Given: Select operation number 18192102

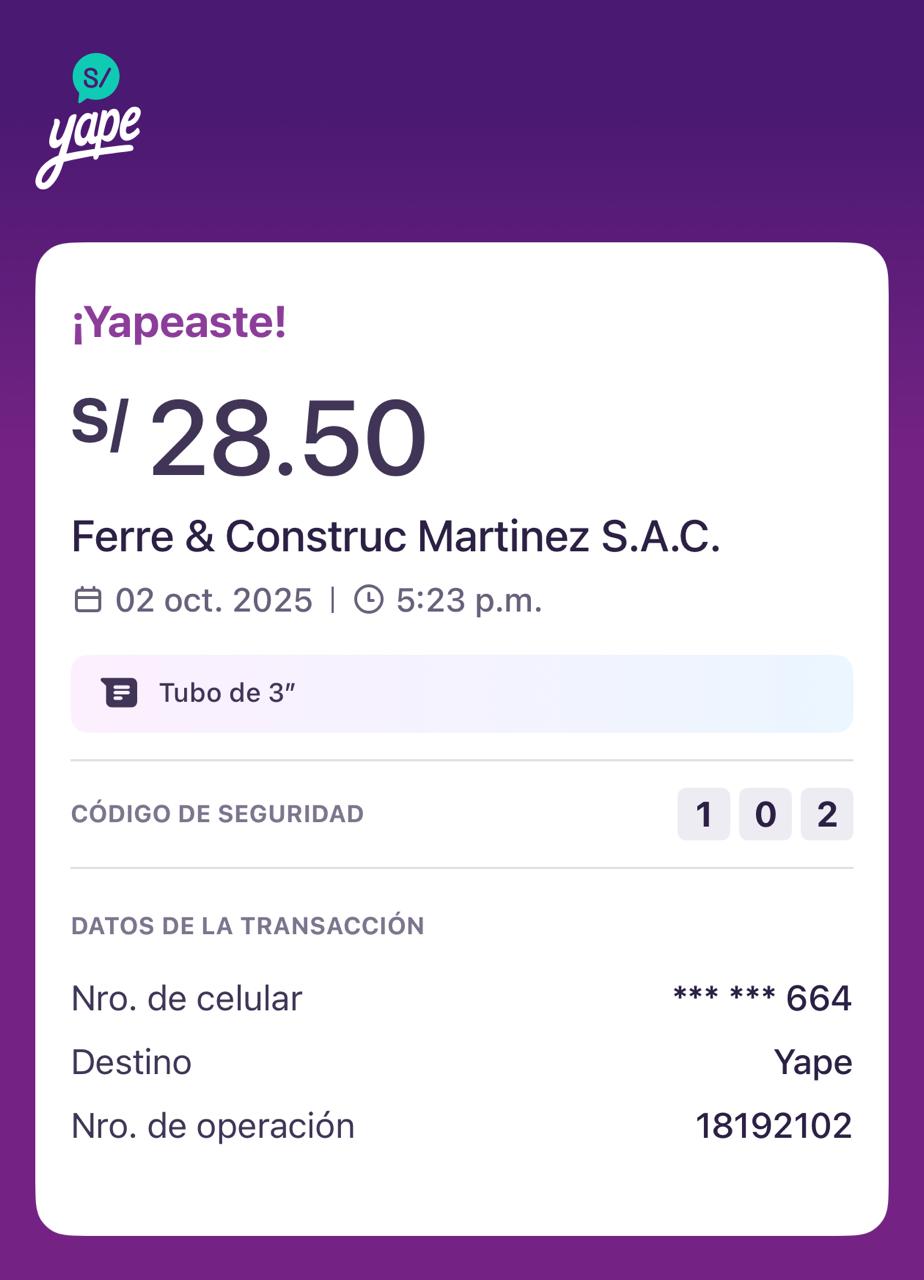Looking at the screenshot, I should point(774,1126).
